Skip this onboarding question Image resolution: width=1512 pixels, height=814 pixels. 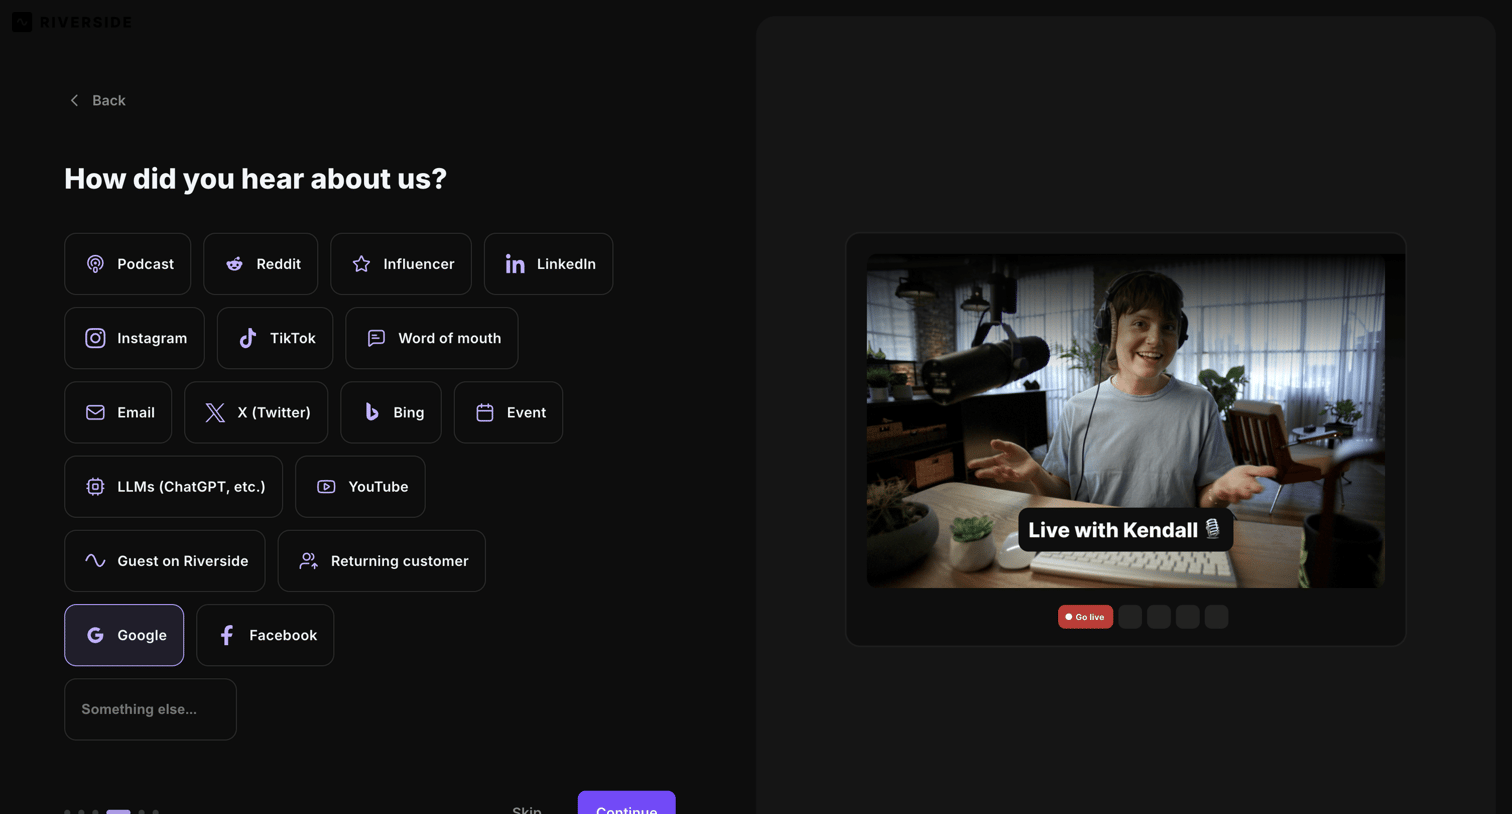[527, 808]
